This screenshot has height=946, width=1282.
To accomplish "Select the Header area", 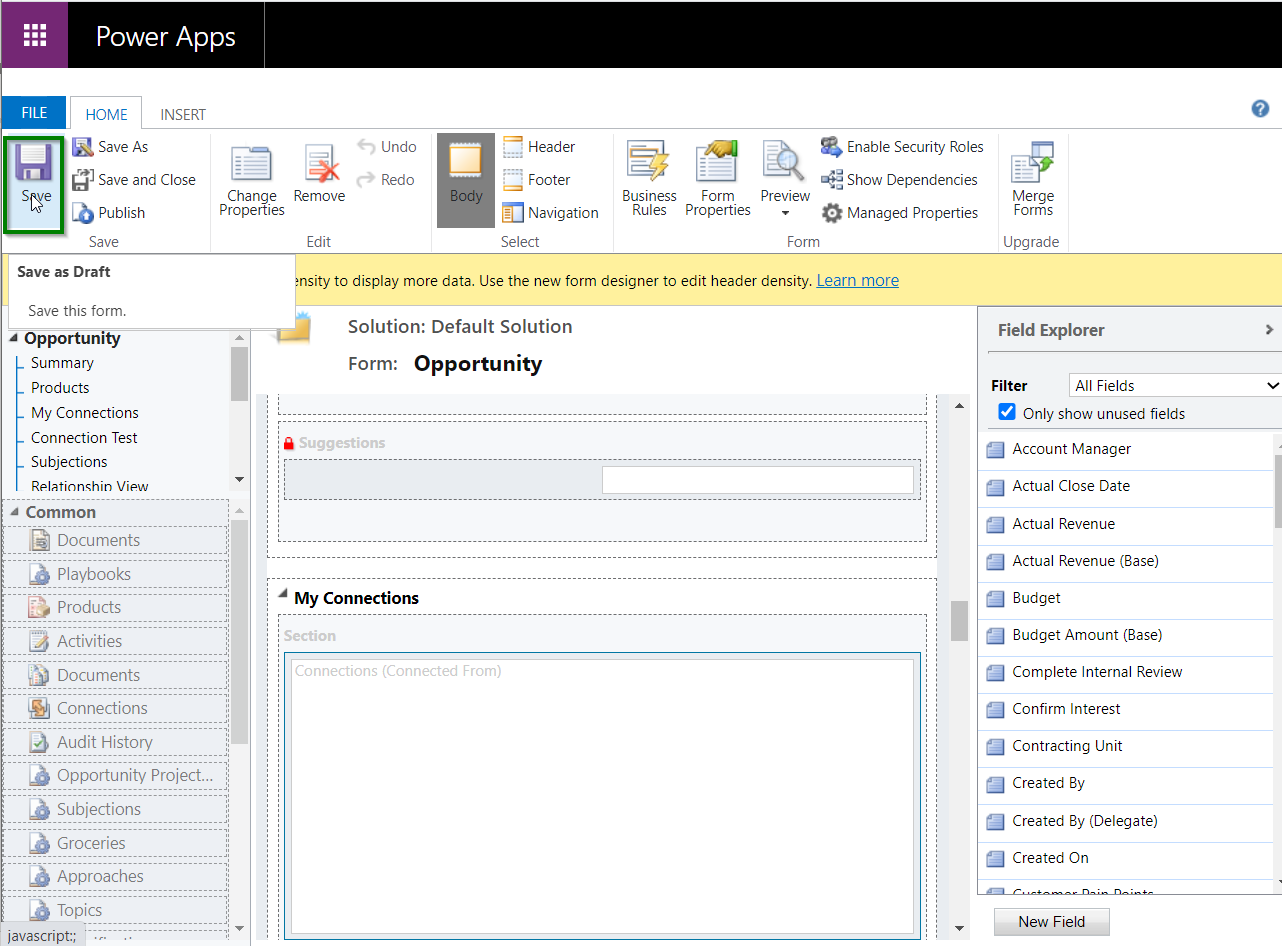I will [x=539, y=147].
